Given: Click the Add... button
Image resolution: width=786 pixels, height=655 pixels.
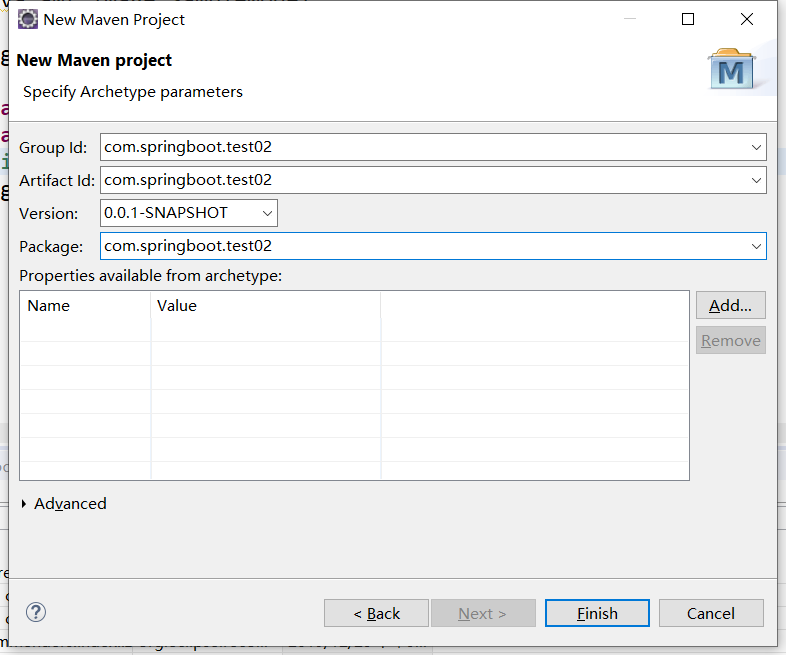Looking at the screenshot, I should point(731,305).
